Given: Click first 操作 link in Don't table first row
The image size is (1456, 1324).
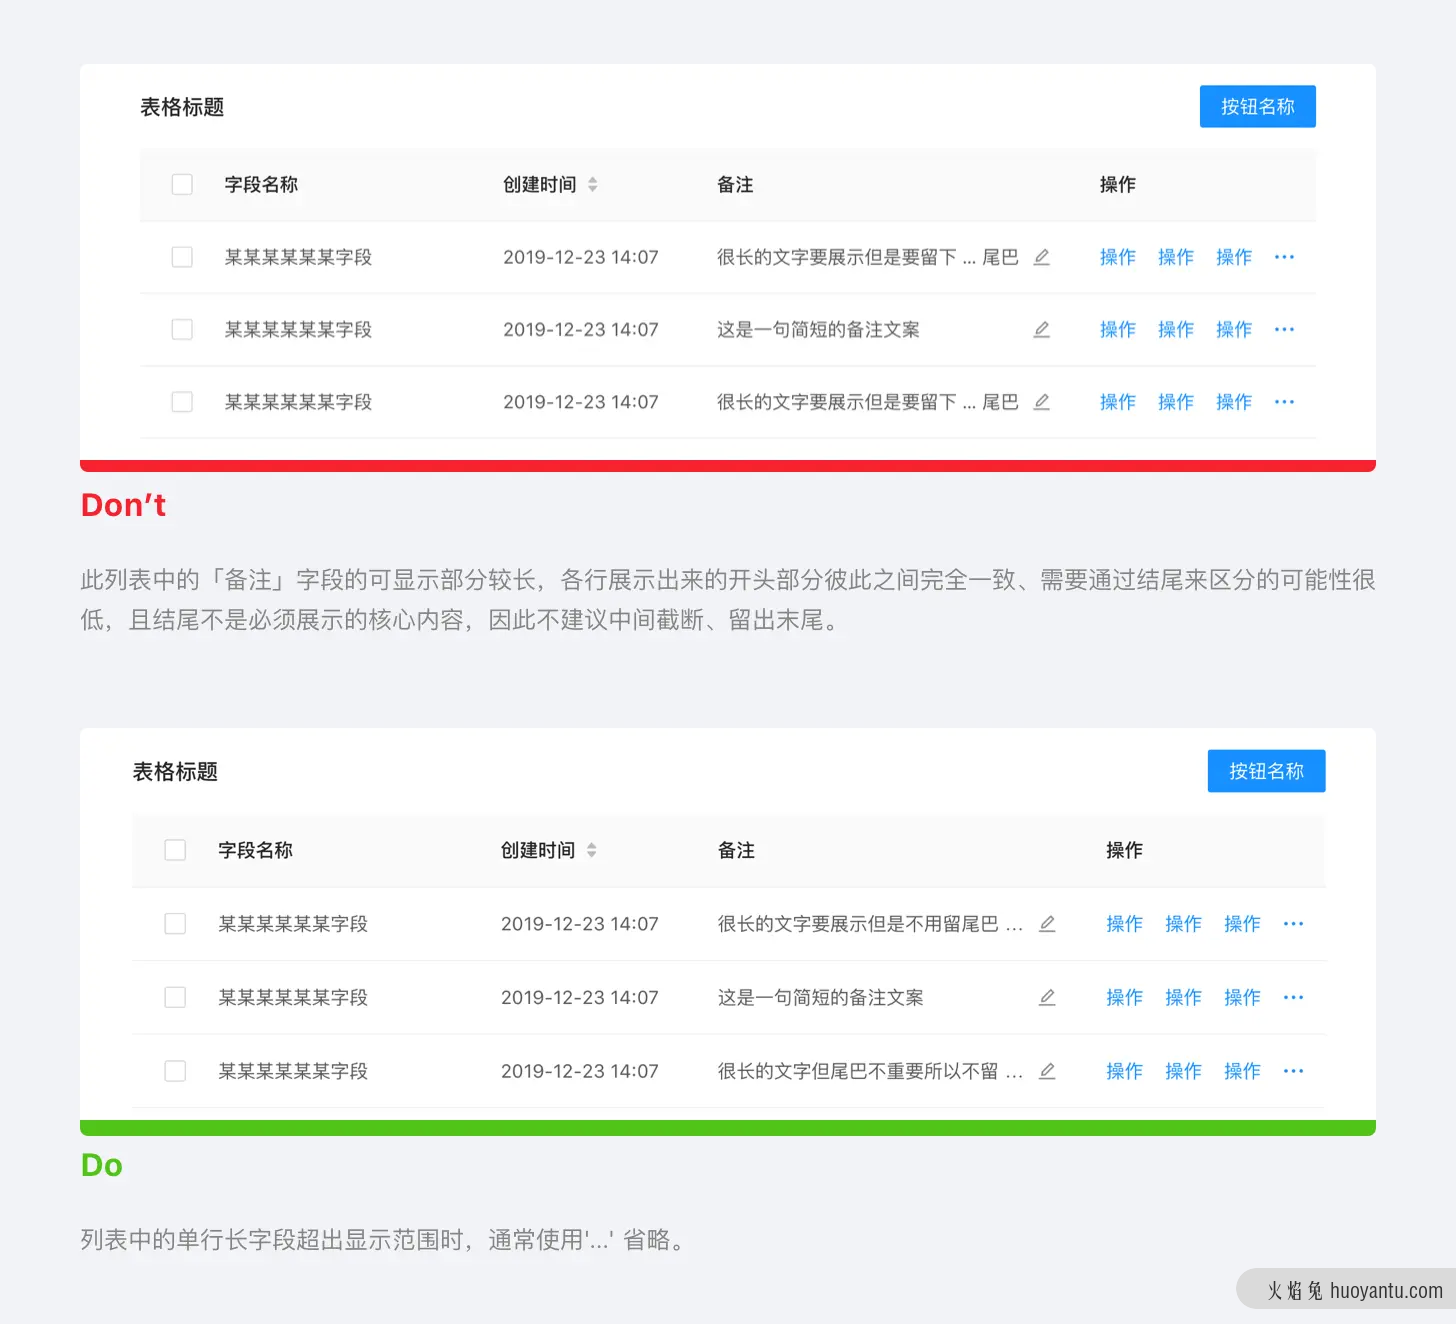Looking at the screenshot, I should click(1118, 257).
